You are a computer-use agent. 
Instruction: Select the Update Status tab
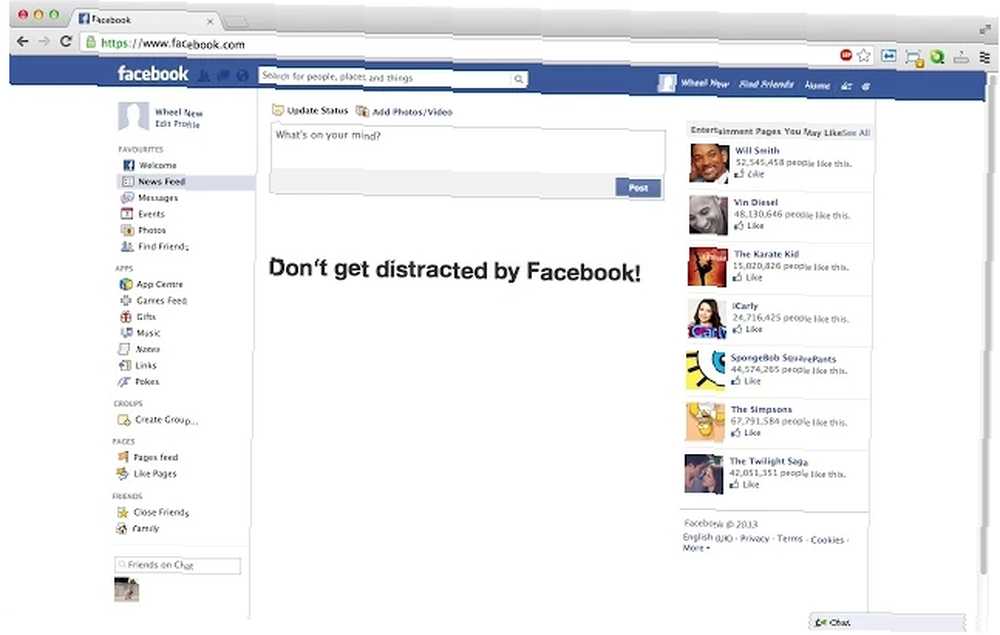311,110
